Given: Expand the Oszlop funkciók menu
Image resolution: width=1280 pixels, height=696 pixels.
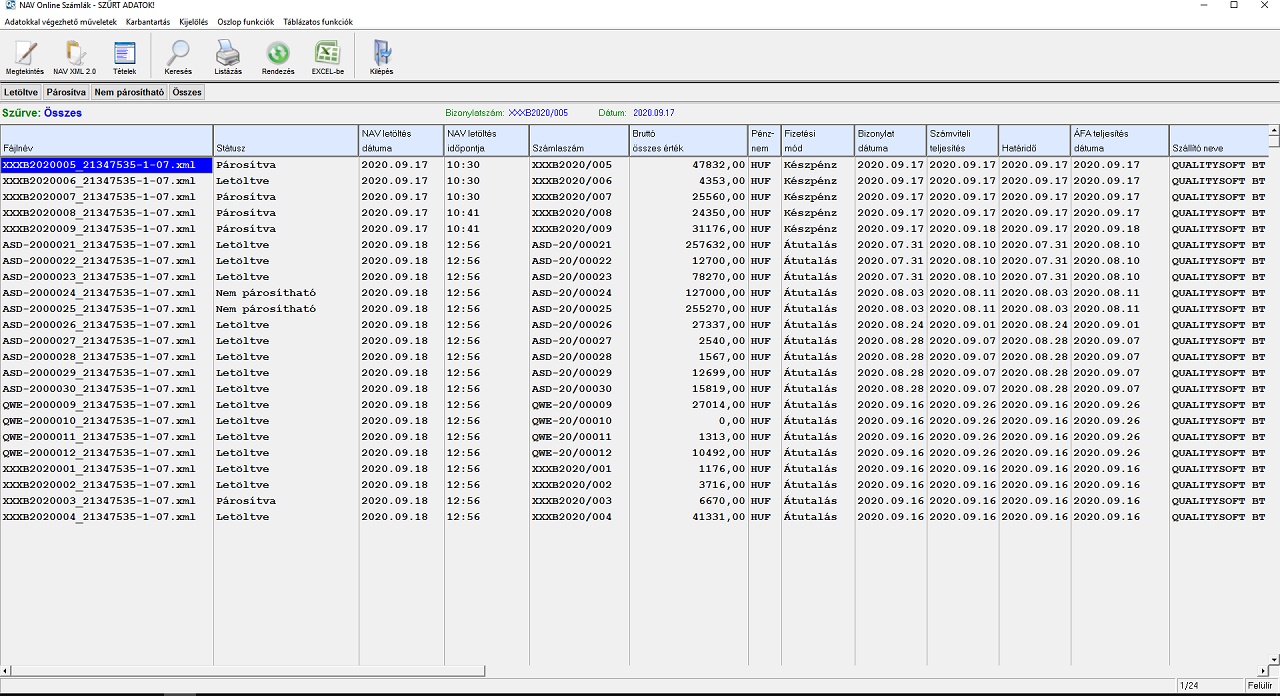Looking at the screenshot, I should pyautogui.click(x=246, y=22).
